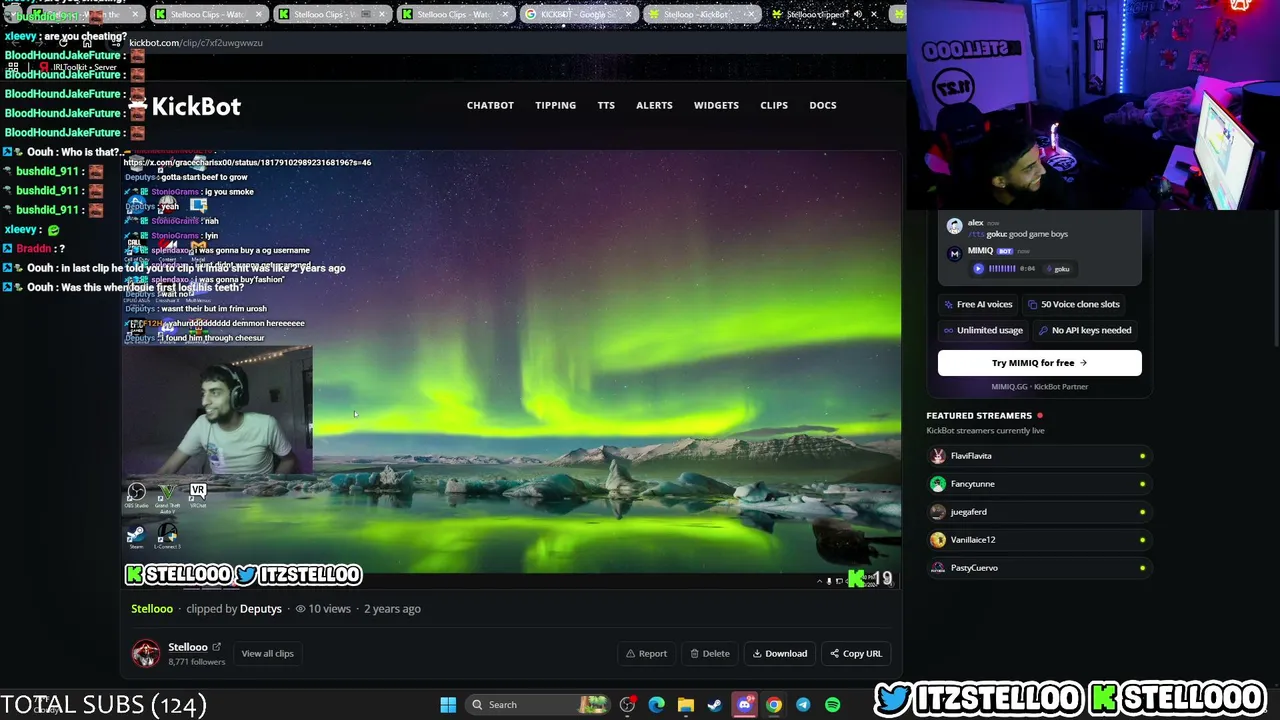Click Vanillaice12's avatar icon

(x=938, y=540)
